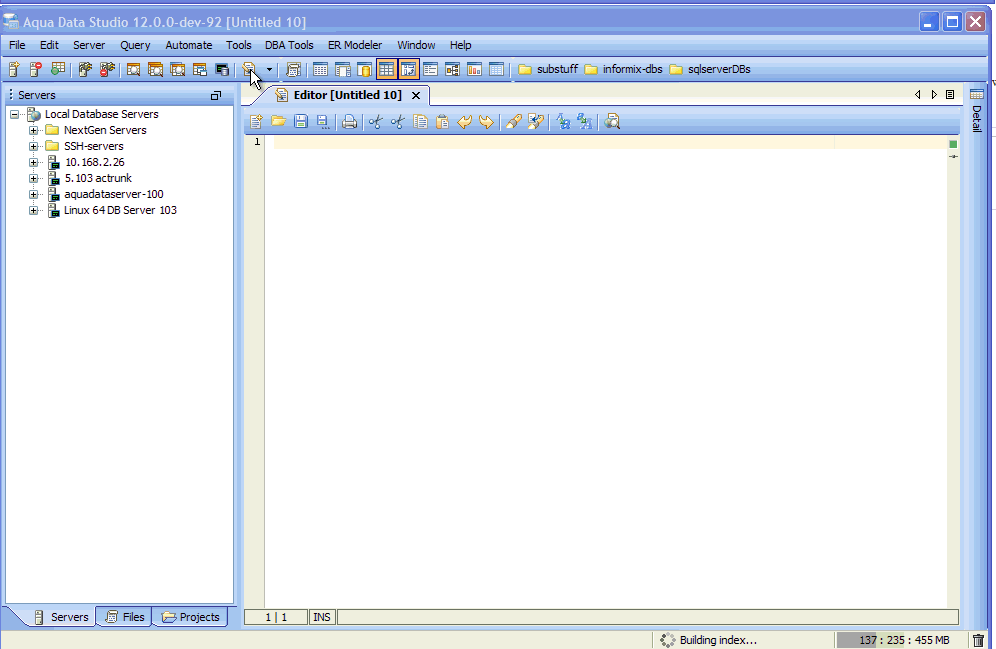Collapse the Local Database Servers node

pos(14,115)
